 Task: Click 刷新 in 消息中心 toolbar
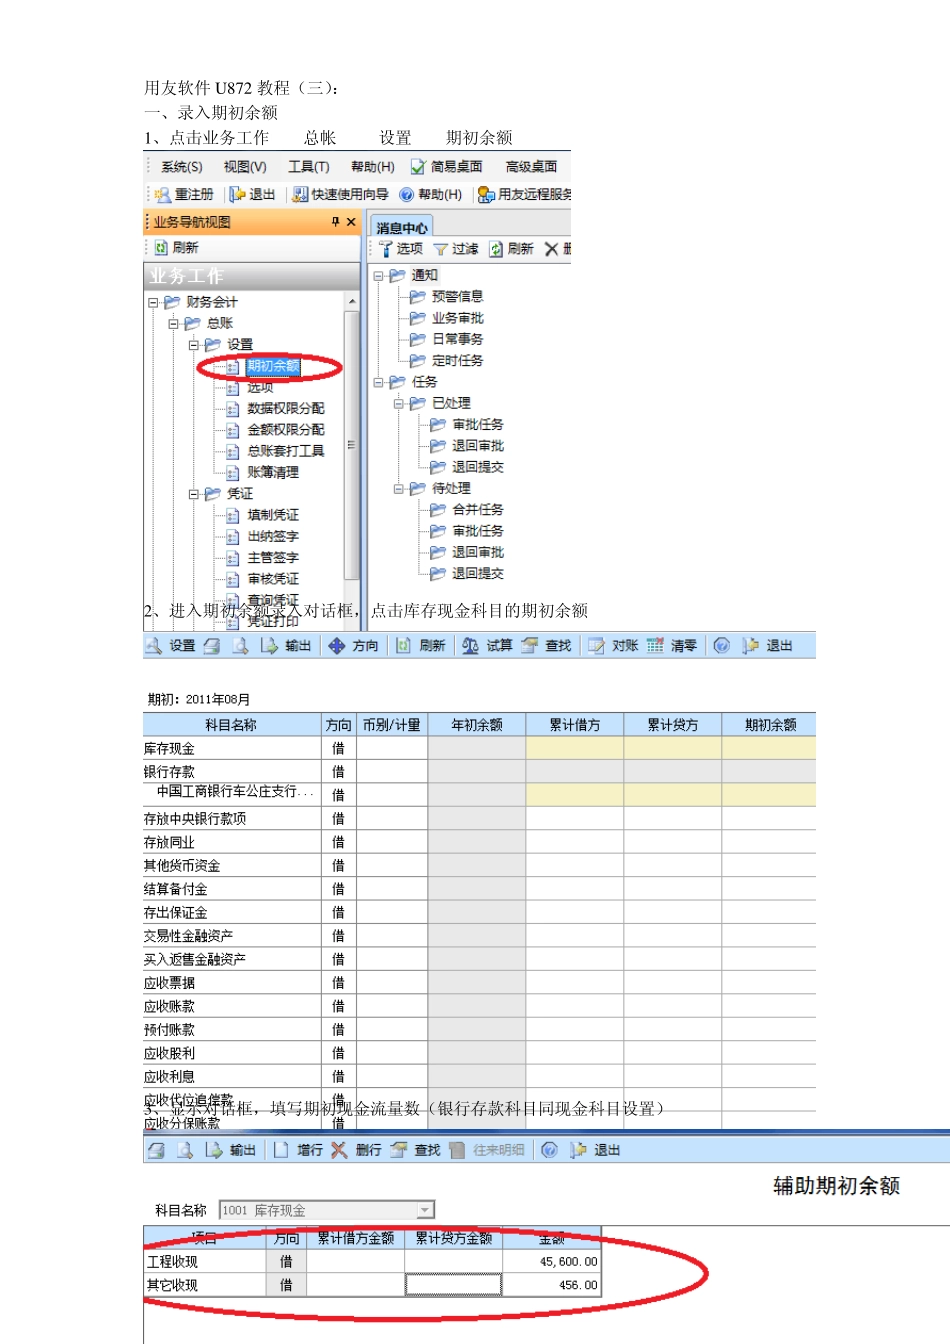click(x=511, y=249)
